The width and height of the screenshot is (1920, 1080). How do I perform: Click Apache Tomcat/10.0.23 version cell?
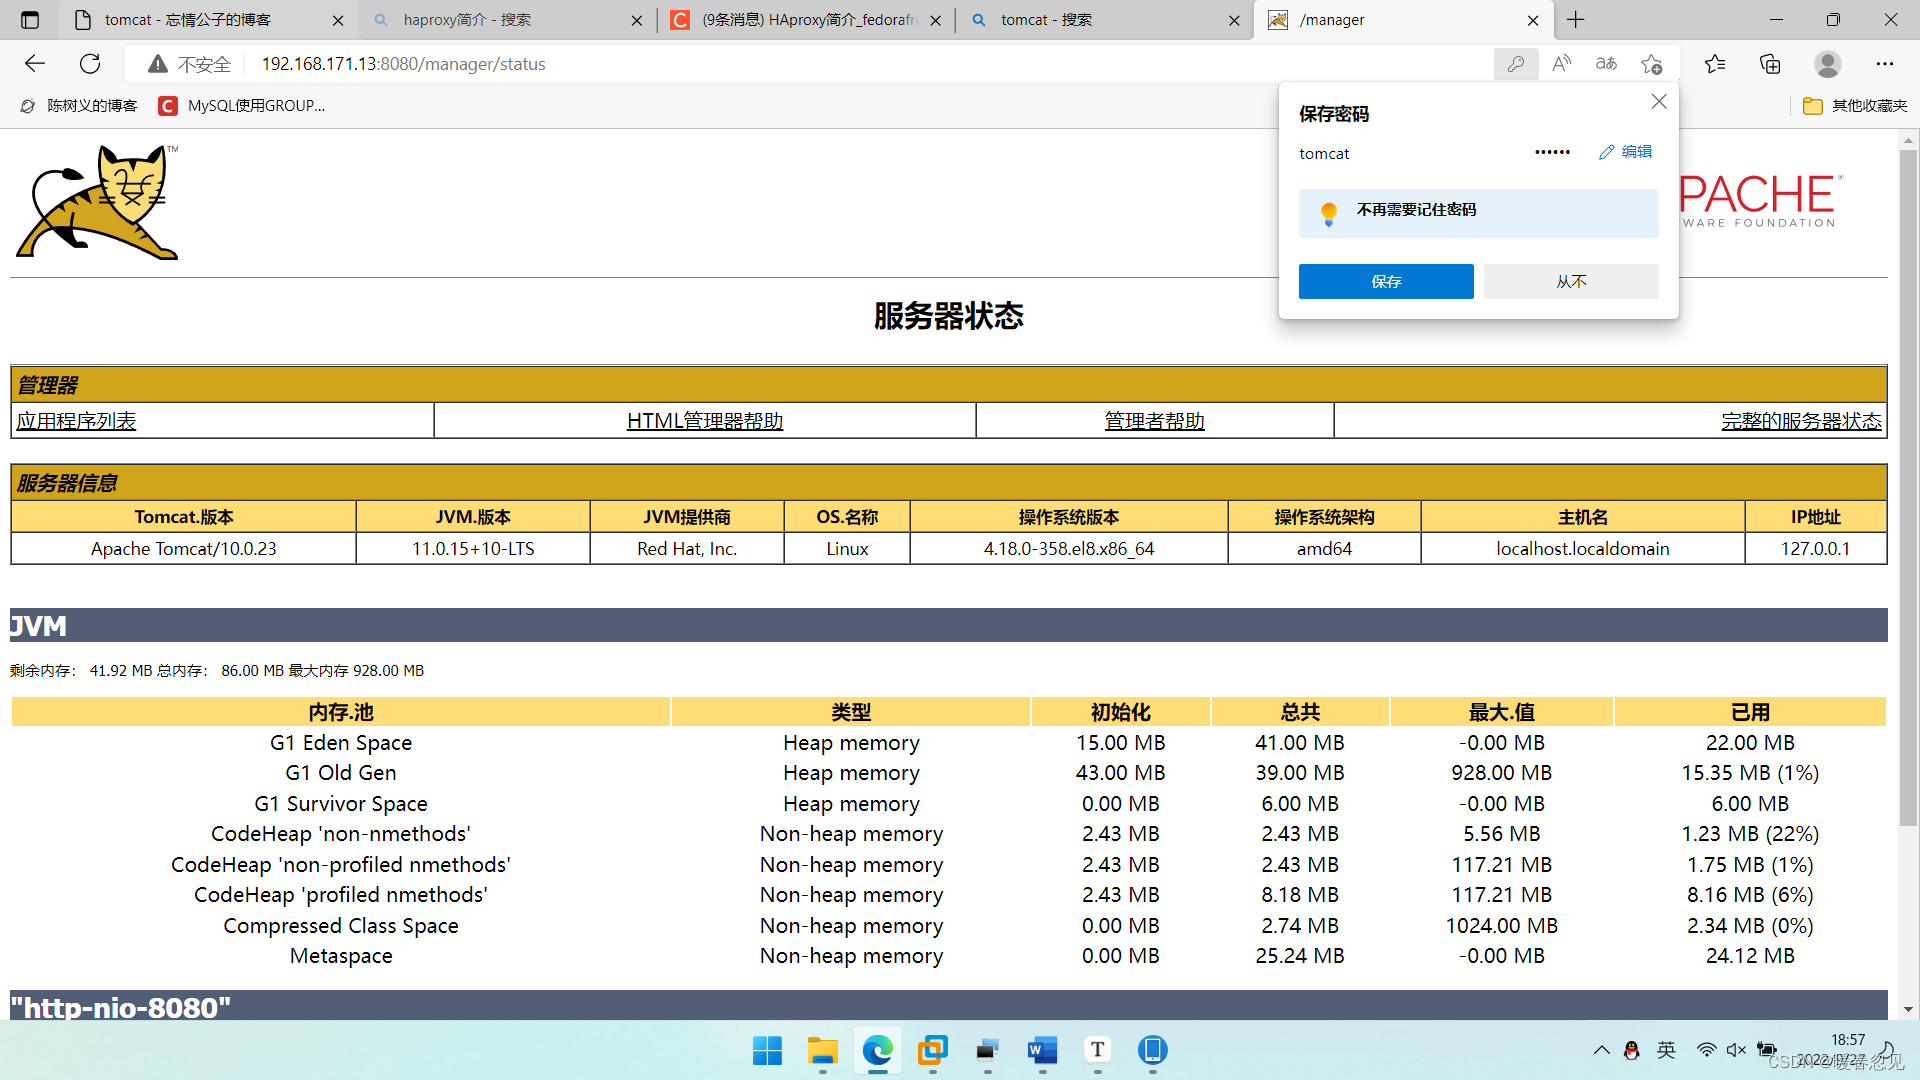pos(184,549)
